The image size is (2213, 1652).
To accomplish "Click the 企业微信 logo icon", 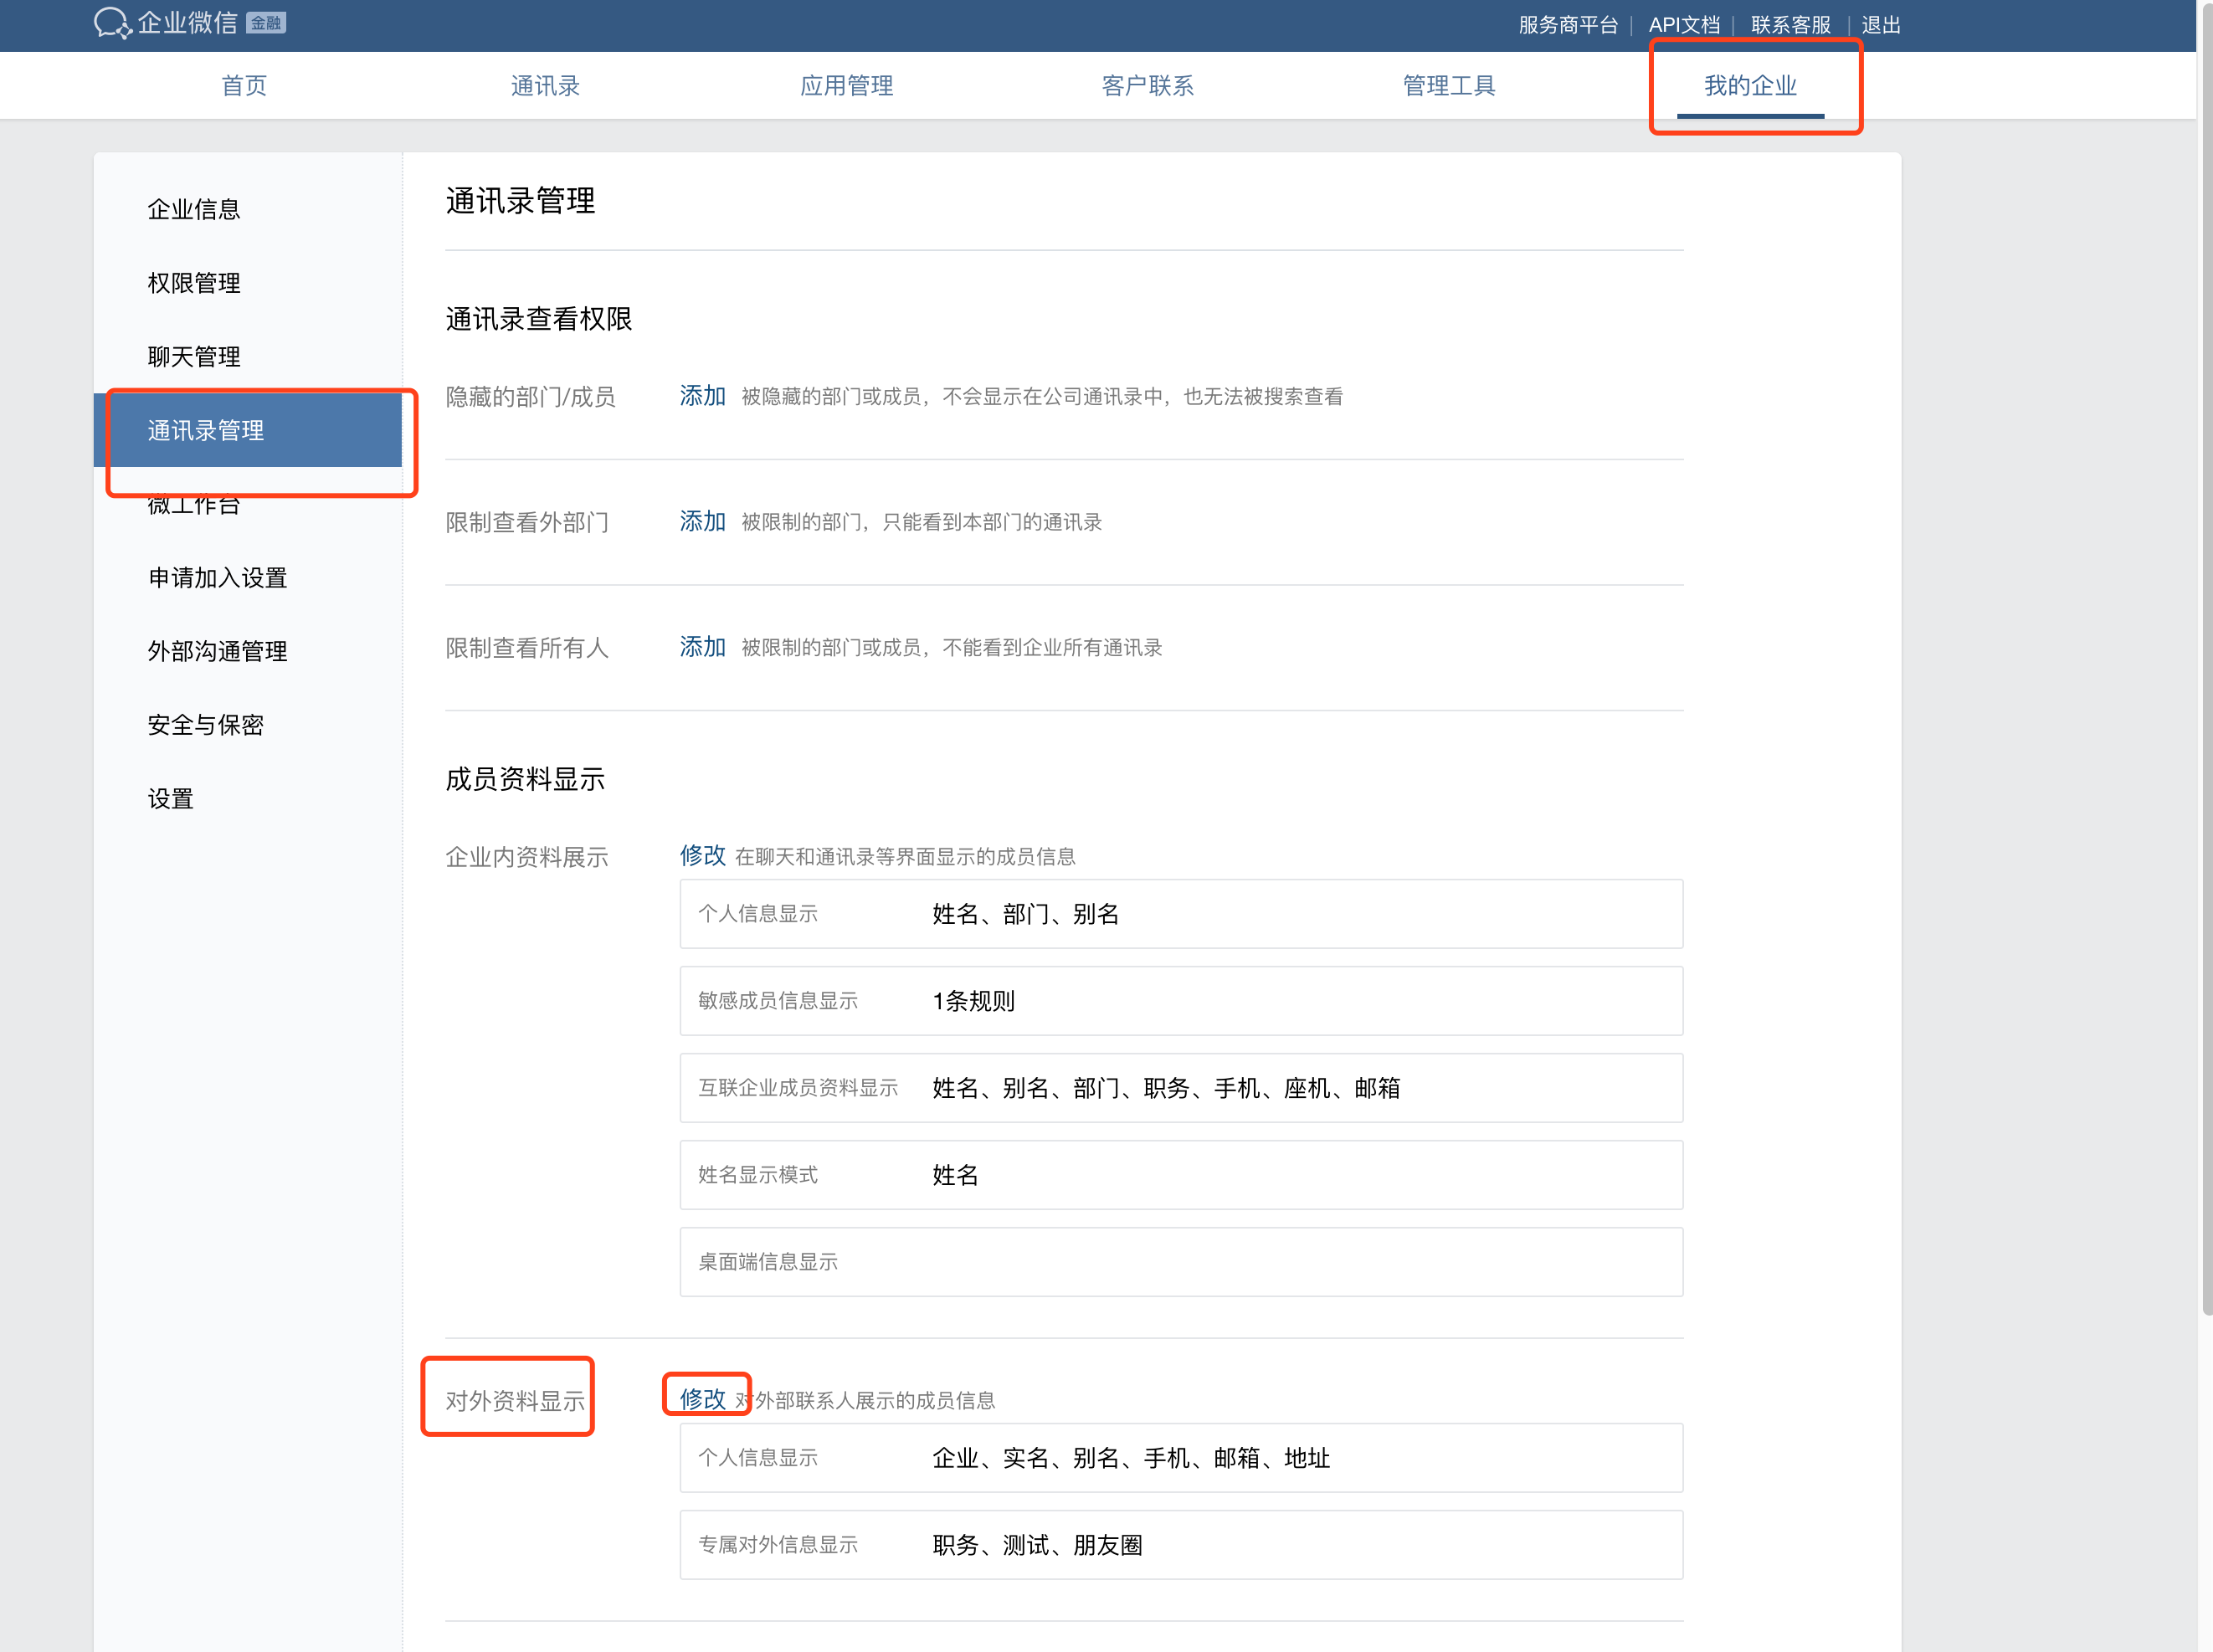I will point(112,23).
